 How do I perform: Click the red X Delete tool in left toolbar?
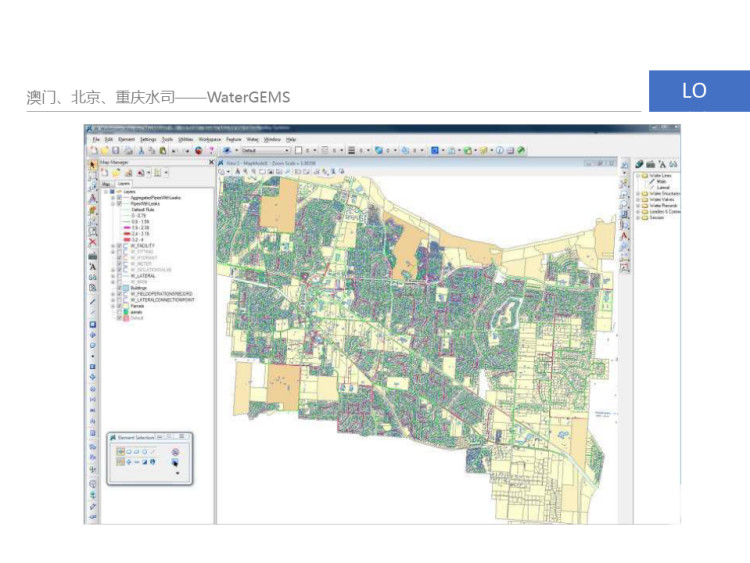tap(93, 242)
